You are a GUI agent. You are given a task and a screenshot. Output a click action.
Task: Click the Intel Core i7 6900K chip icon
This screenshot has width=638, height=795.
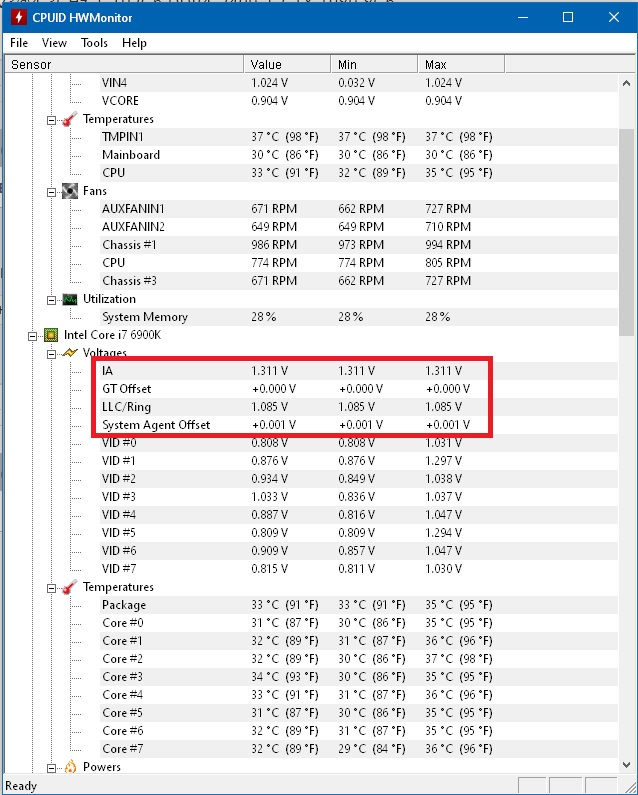51,335
